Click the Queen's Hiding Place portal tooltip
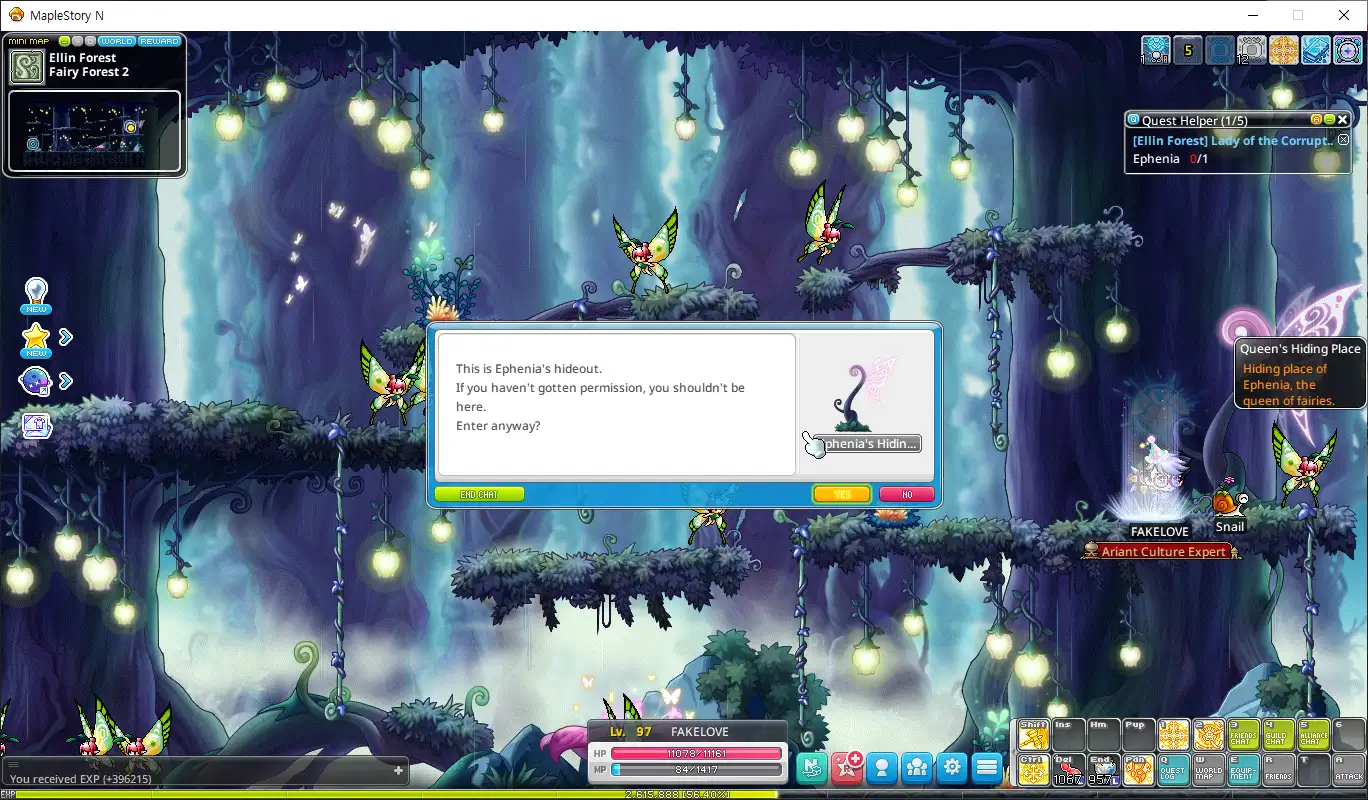The image size is (1368, 800). coord(1301,374)
